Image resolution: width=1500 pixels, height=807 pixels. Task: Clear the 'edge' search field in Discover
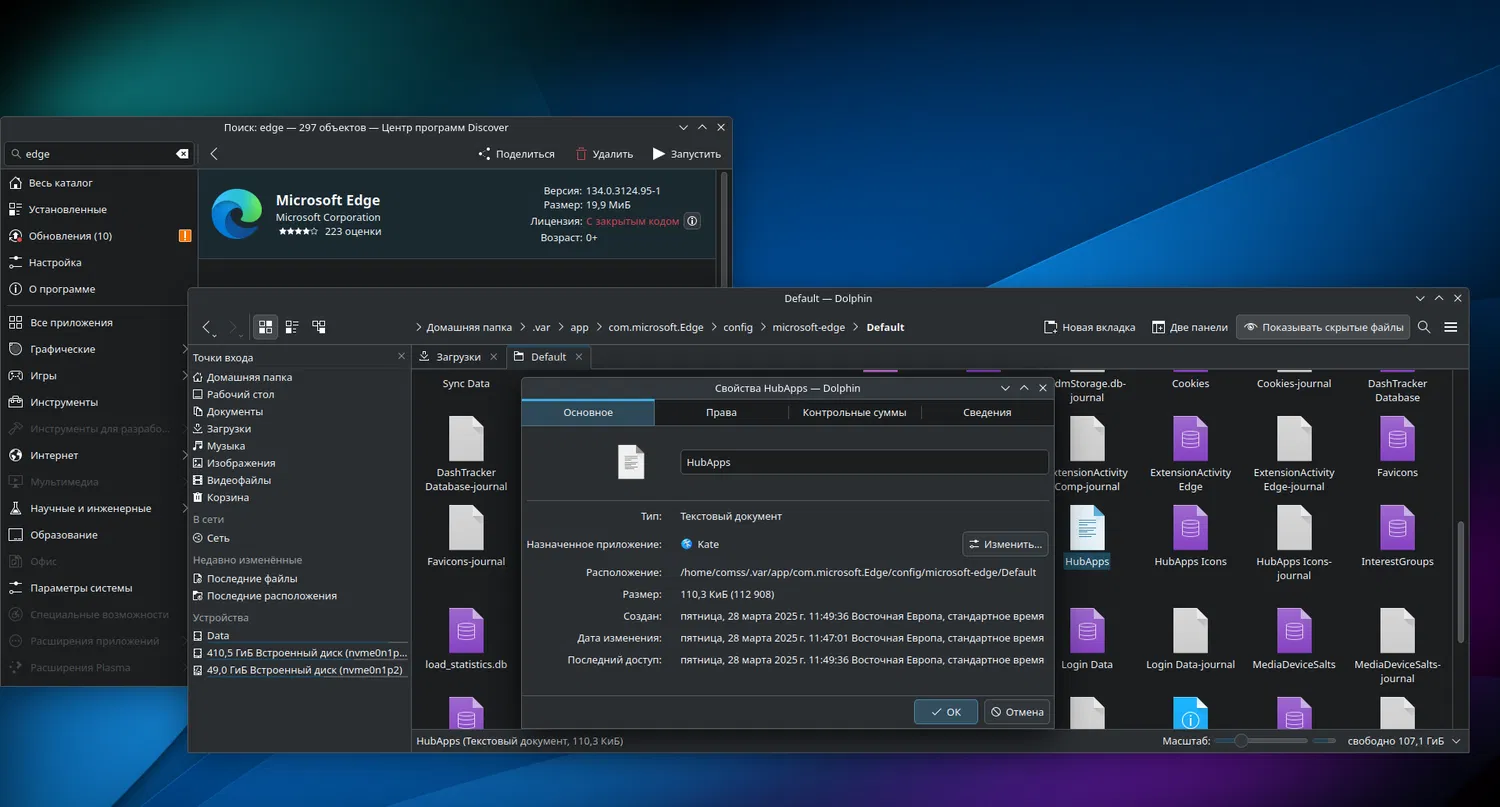tap(182, 154)
